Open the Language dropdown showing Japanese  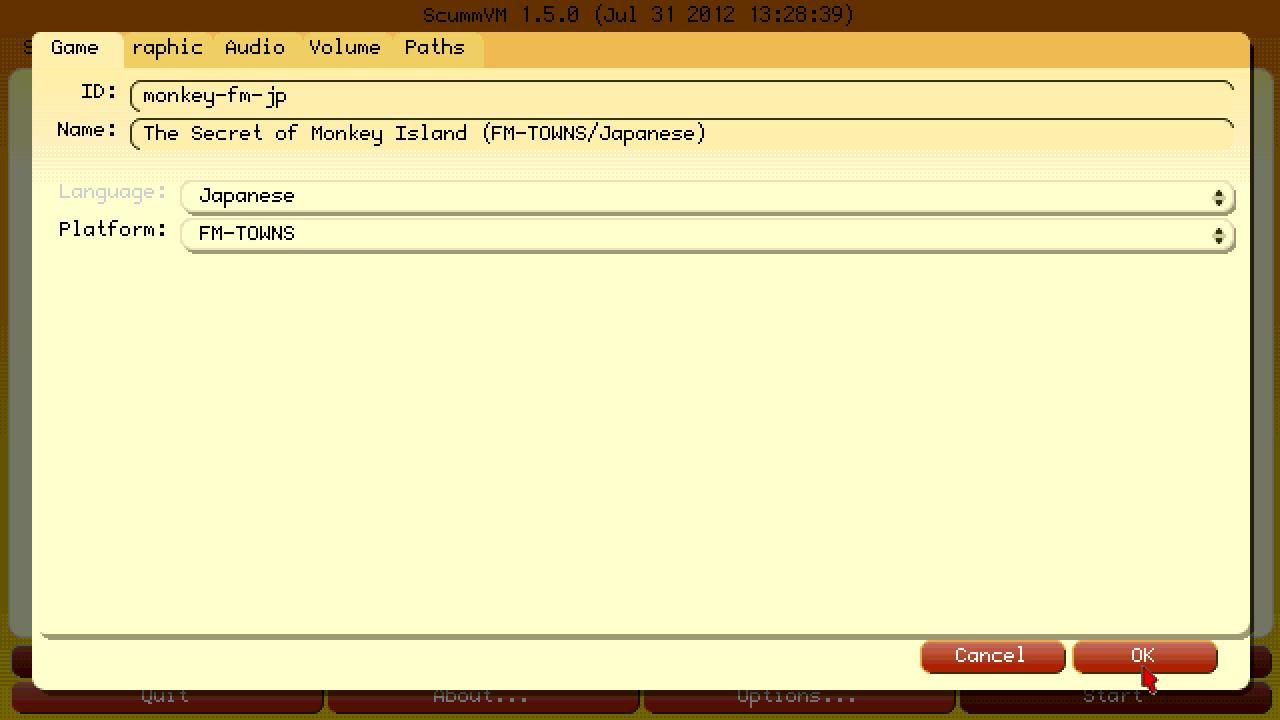coord(708,196)
